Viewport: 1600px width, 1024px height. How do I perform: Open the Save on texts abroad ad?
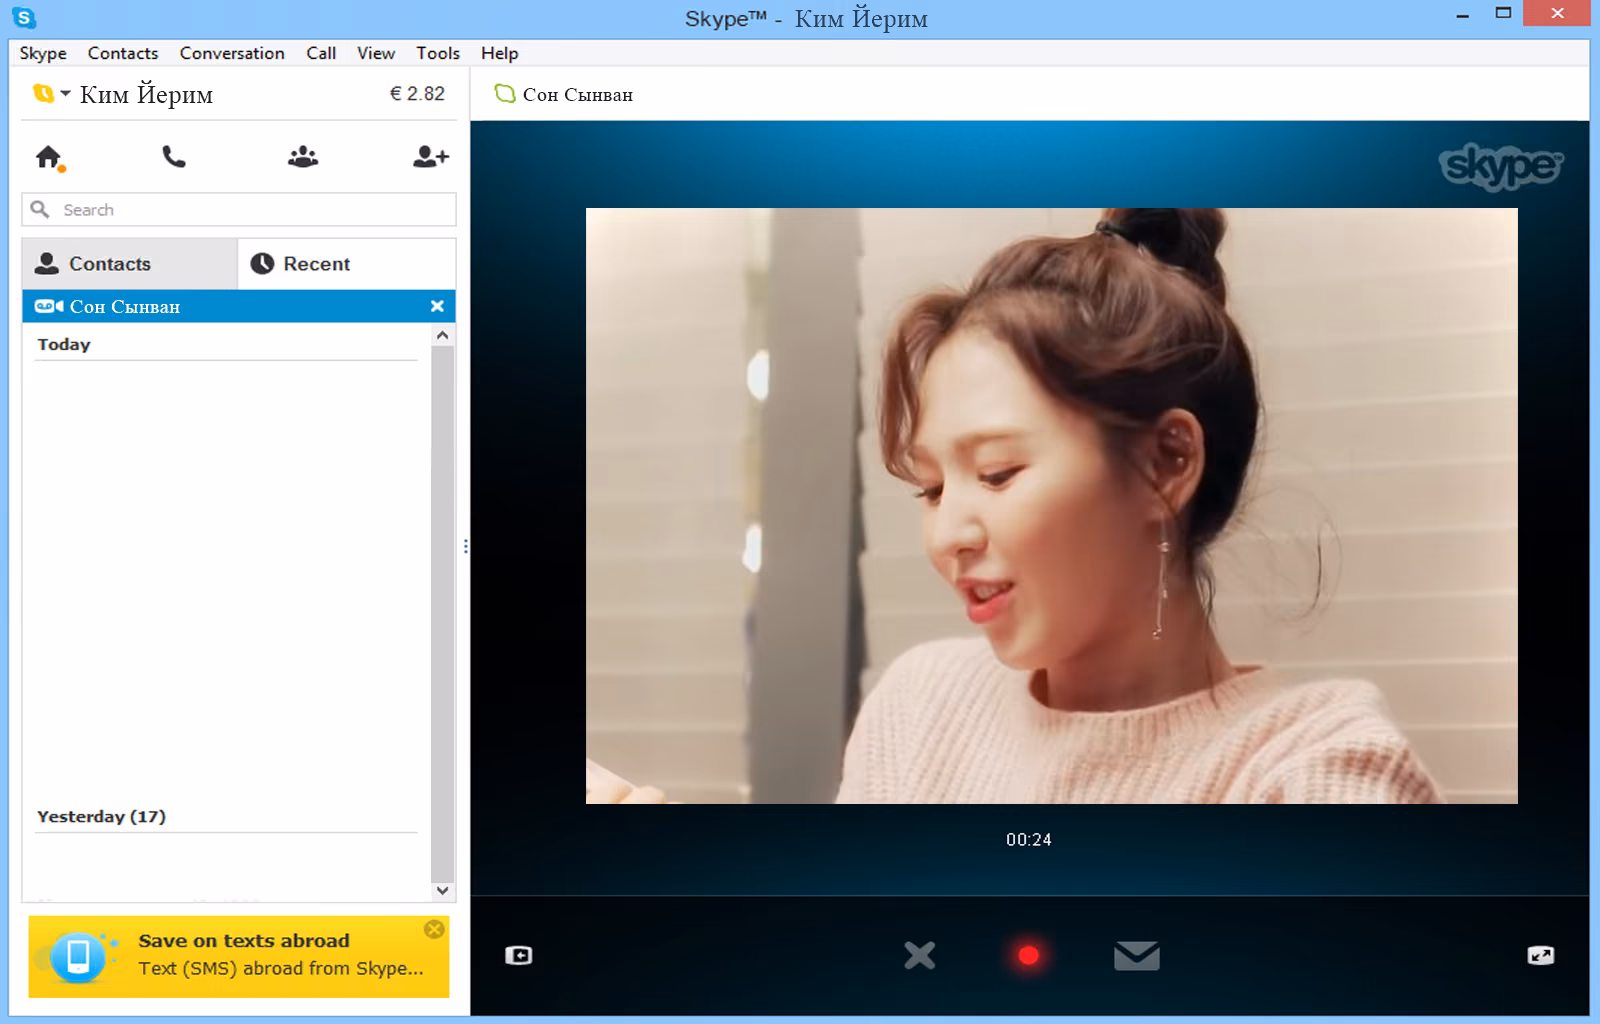tap(239, 957)
